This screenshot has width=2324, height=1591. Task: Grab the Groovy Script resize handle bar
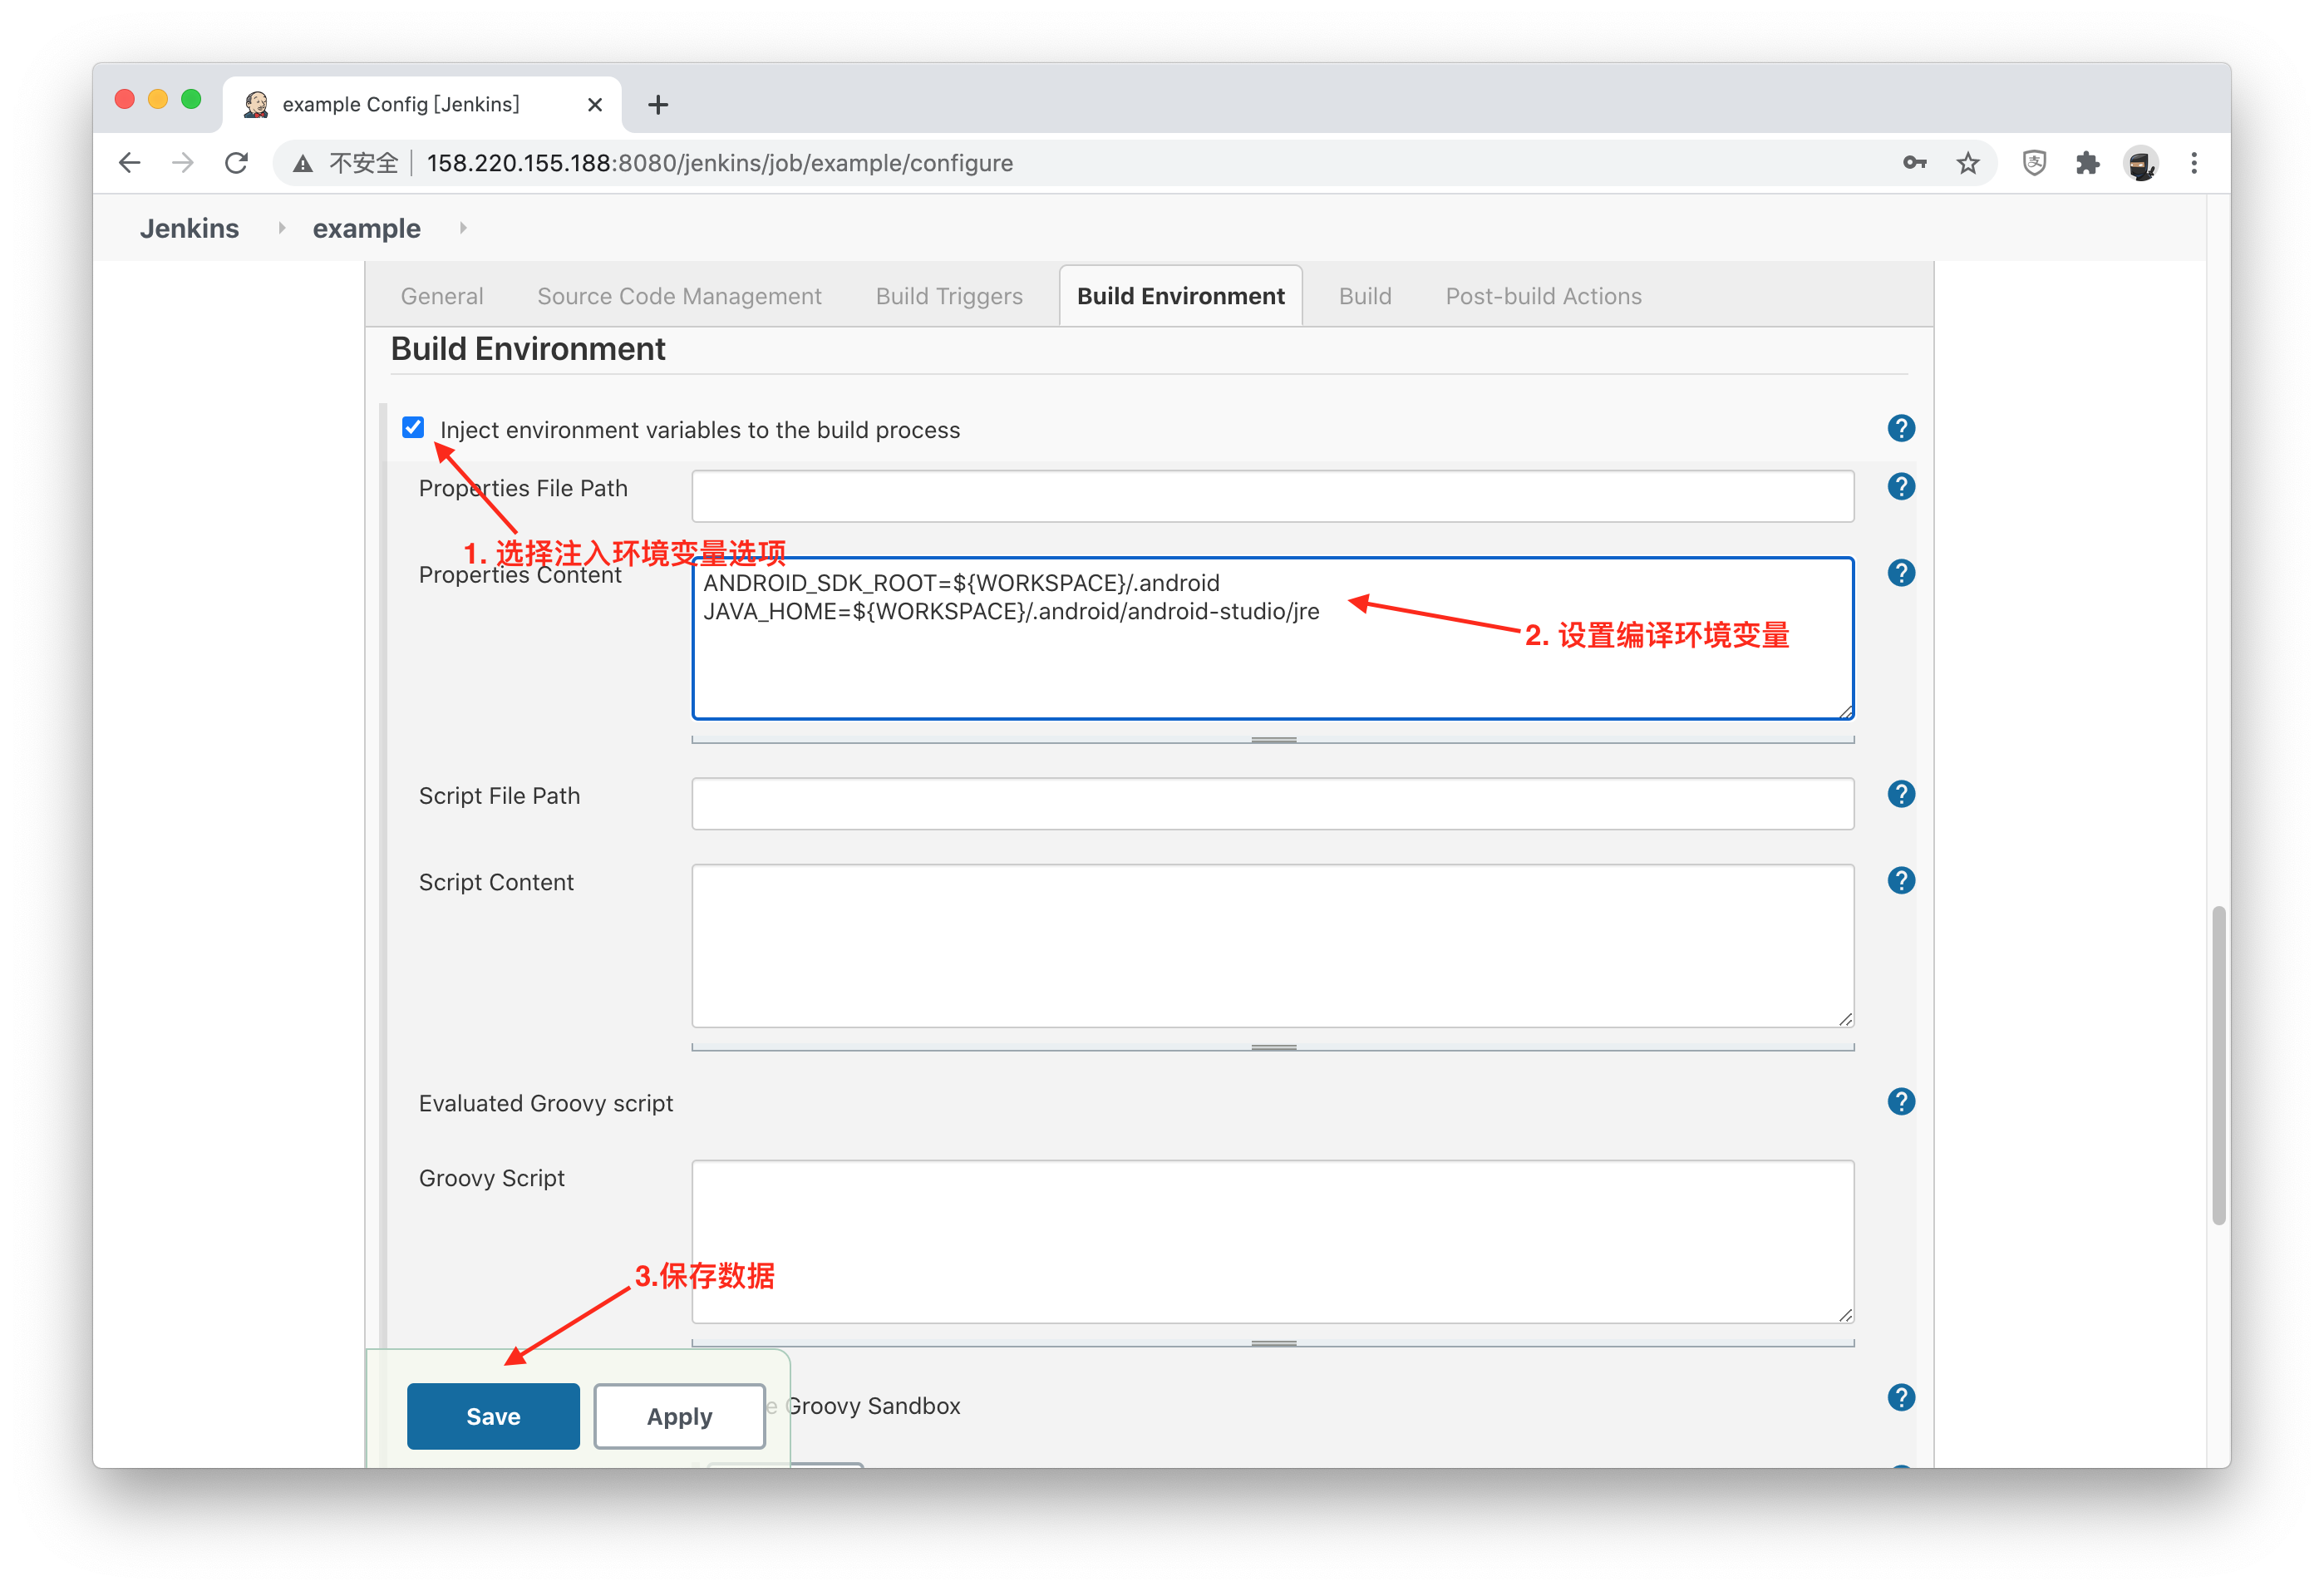(1273, 1343)
